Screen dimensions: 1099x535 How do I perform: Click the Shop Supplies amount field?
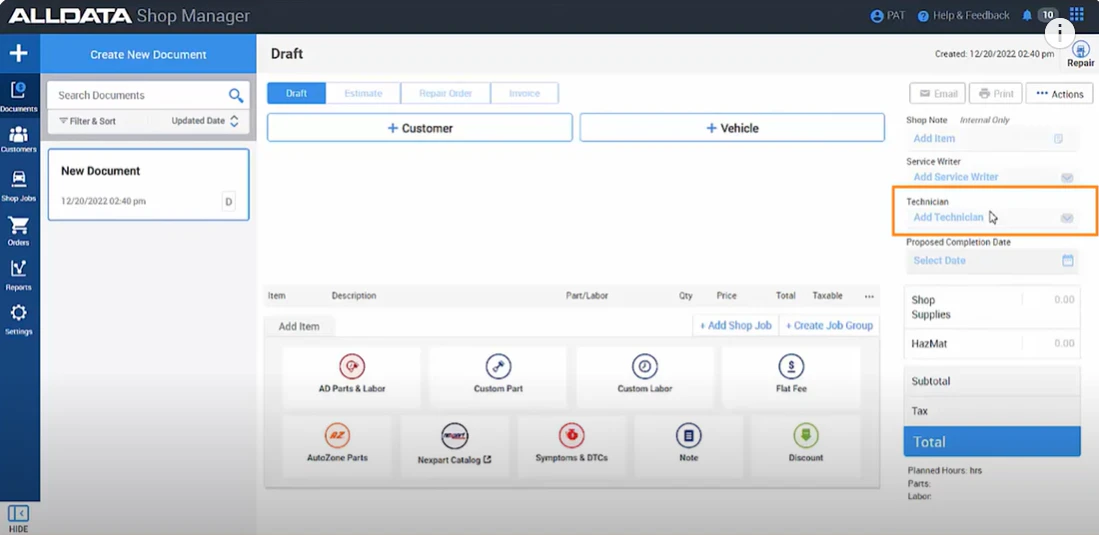tap(1049, 300)
